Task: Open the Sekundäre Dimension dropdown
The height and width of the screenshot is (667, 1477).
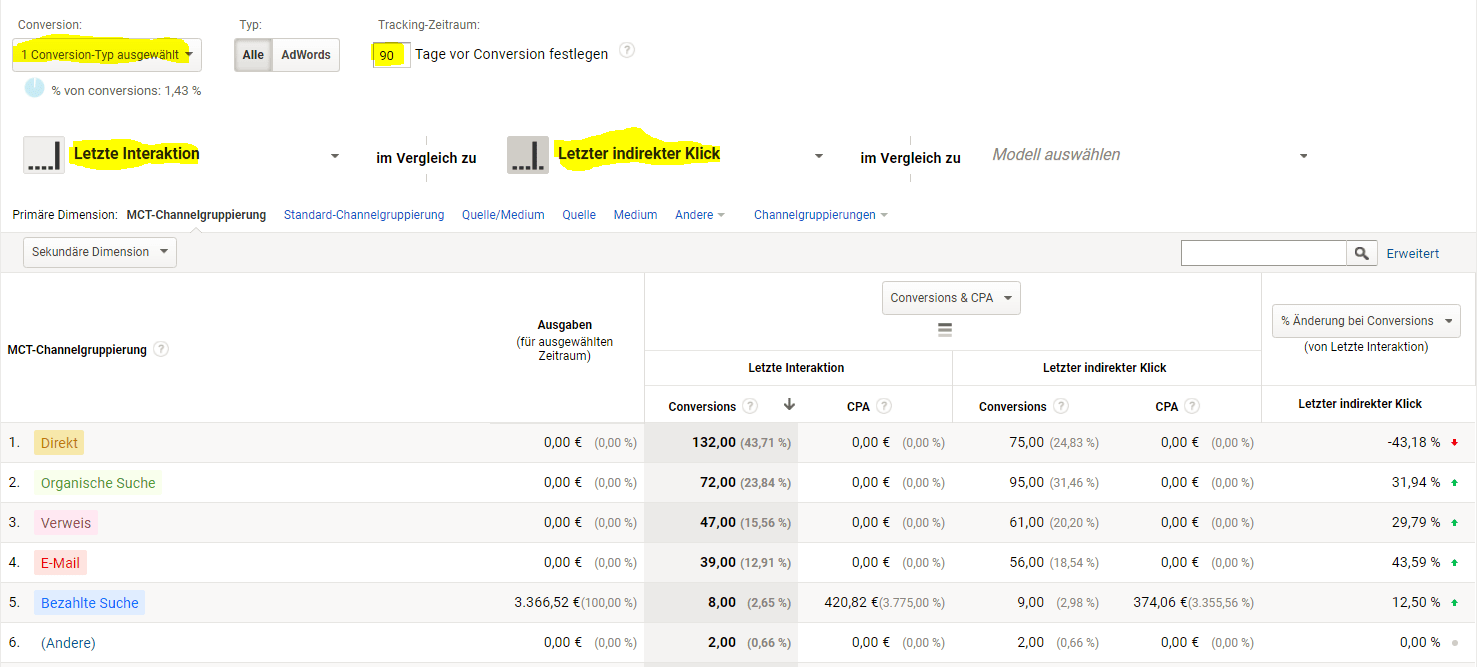Action: point(99,252)
